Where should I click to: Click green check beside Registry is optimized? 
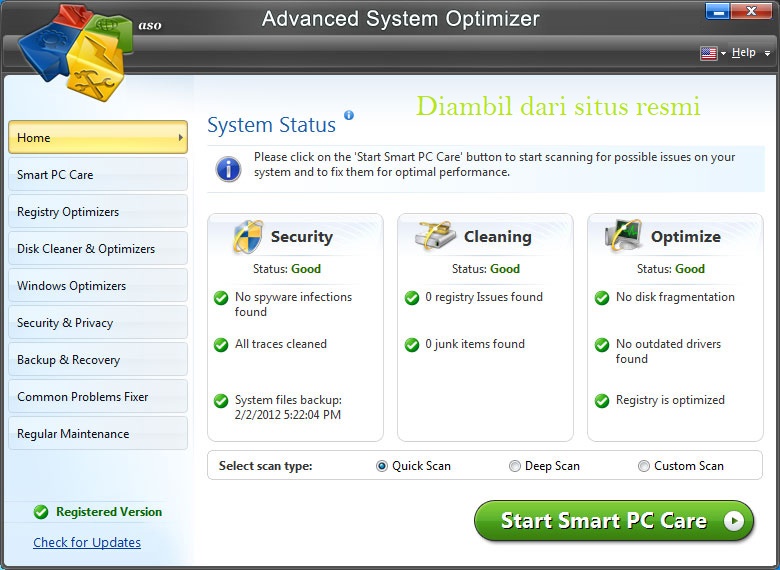tap(602, 401)
